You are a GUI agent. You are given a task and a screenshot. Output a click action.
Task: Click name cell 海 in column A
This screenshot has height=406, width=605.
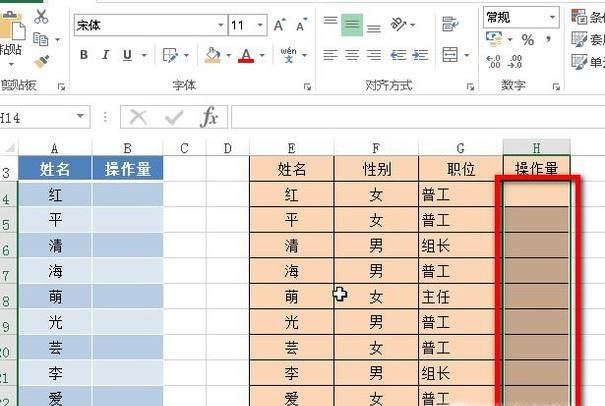coord(55,271)
